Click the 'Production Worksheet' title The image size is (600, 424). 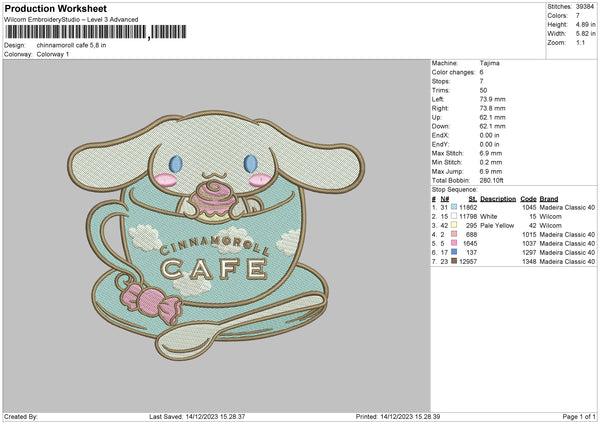point(55,8)
